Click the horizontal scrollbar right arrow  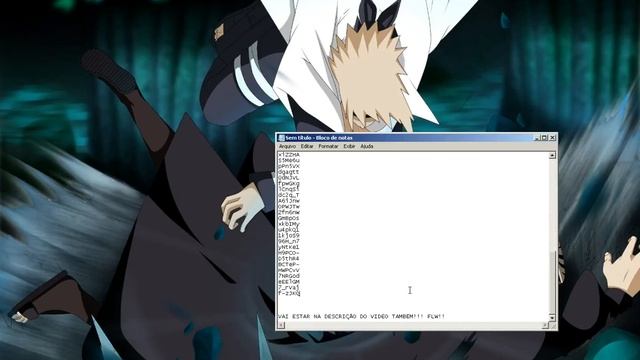tap(545, 325)
